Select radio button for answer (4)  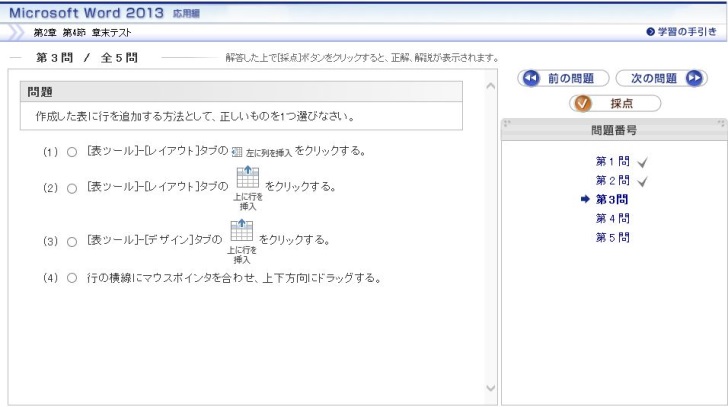click(x=72, y=278)
